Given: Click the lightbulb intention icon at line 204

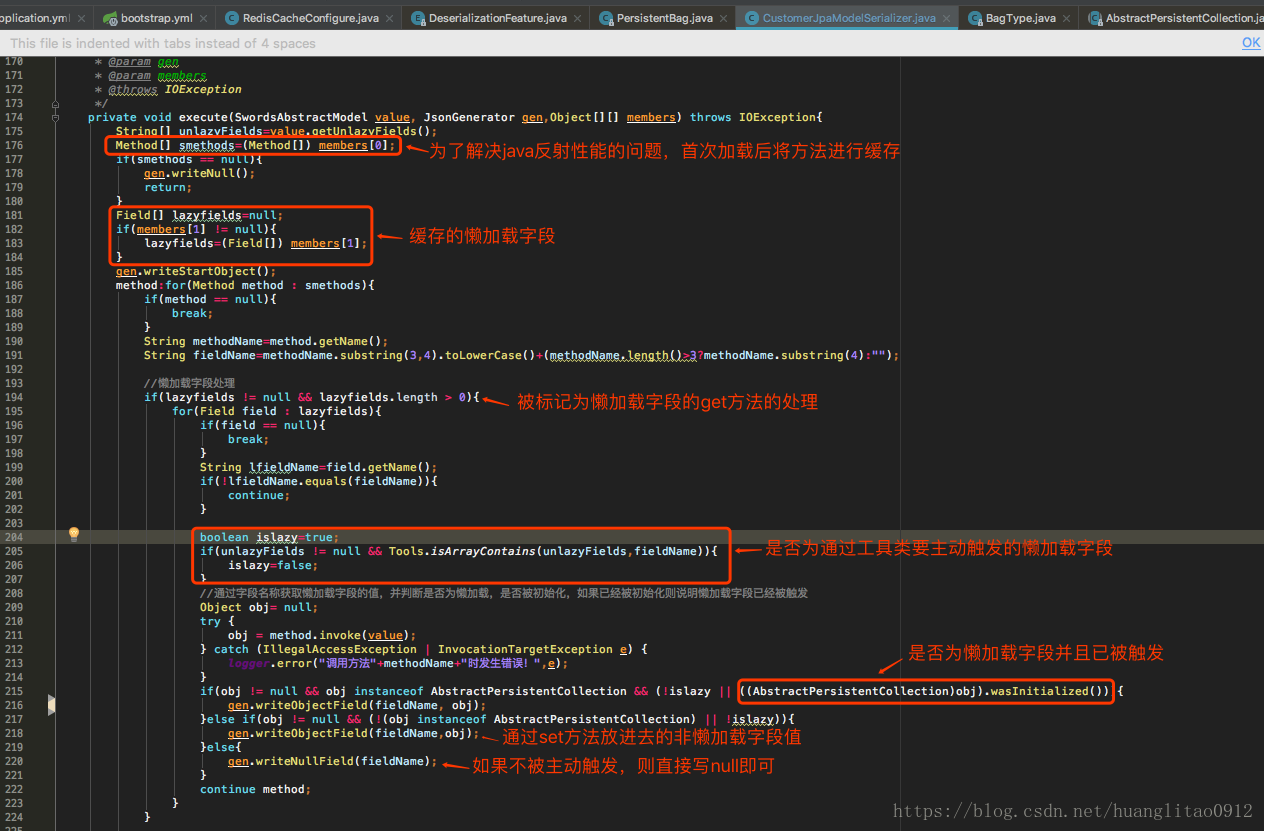Looking at the screenshot, I should 73,534.
